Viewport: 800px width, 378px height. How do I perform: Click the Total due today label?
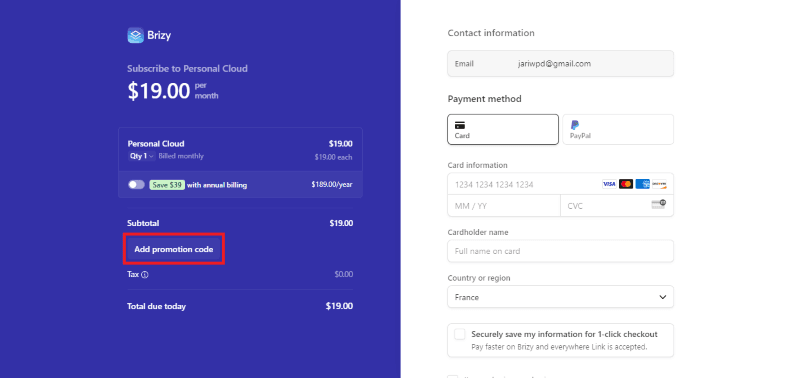point(156,307)
